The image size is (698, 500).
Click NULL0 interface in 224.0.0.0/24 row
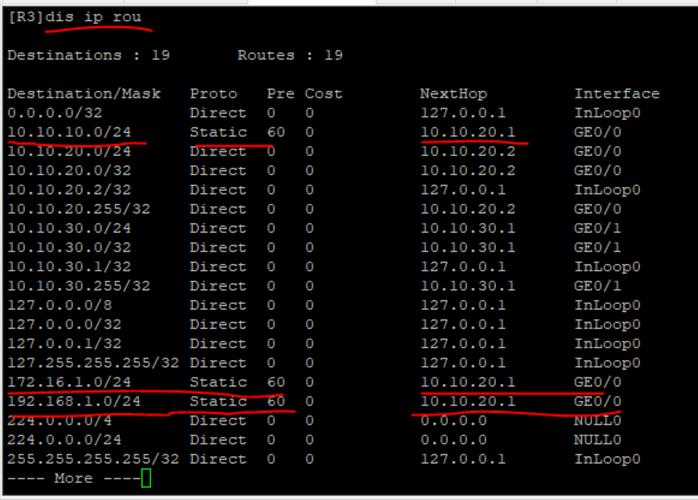(597, 440)
